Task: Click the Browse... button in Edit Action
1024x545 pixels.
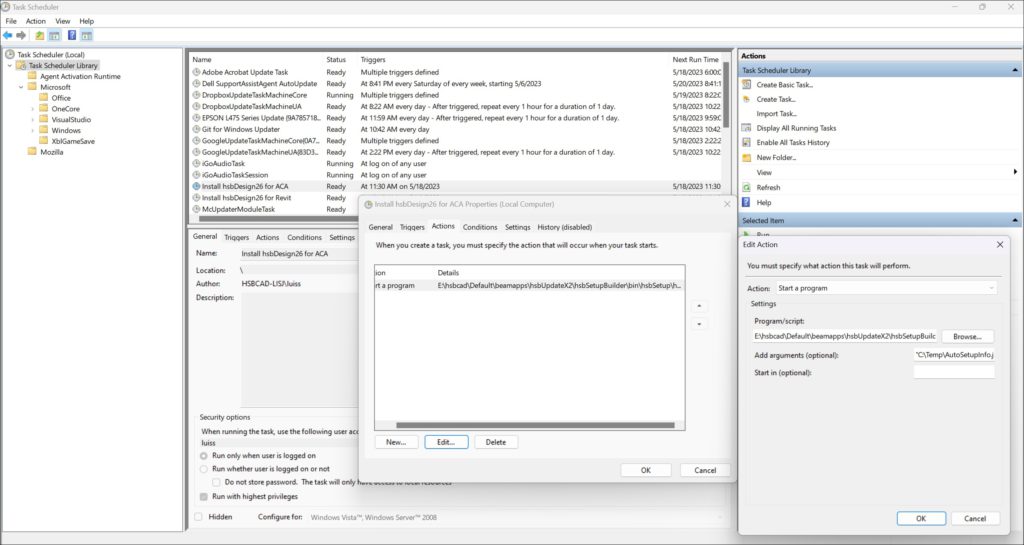Action: [x=968, y=337]
